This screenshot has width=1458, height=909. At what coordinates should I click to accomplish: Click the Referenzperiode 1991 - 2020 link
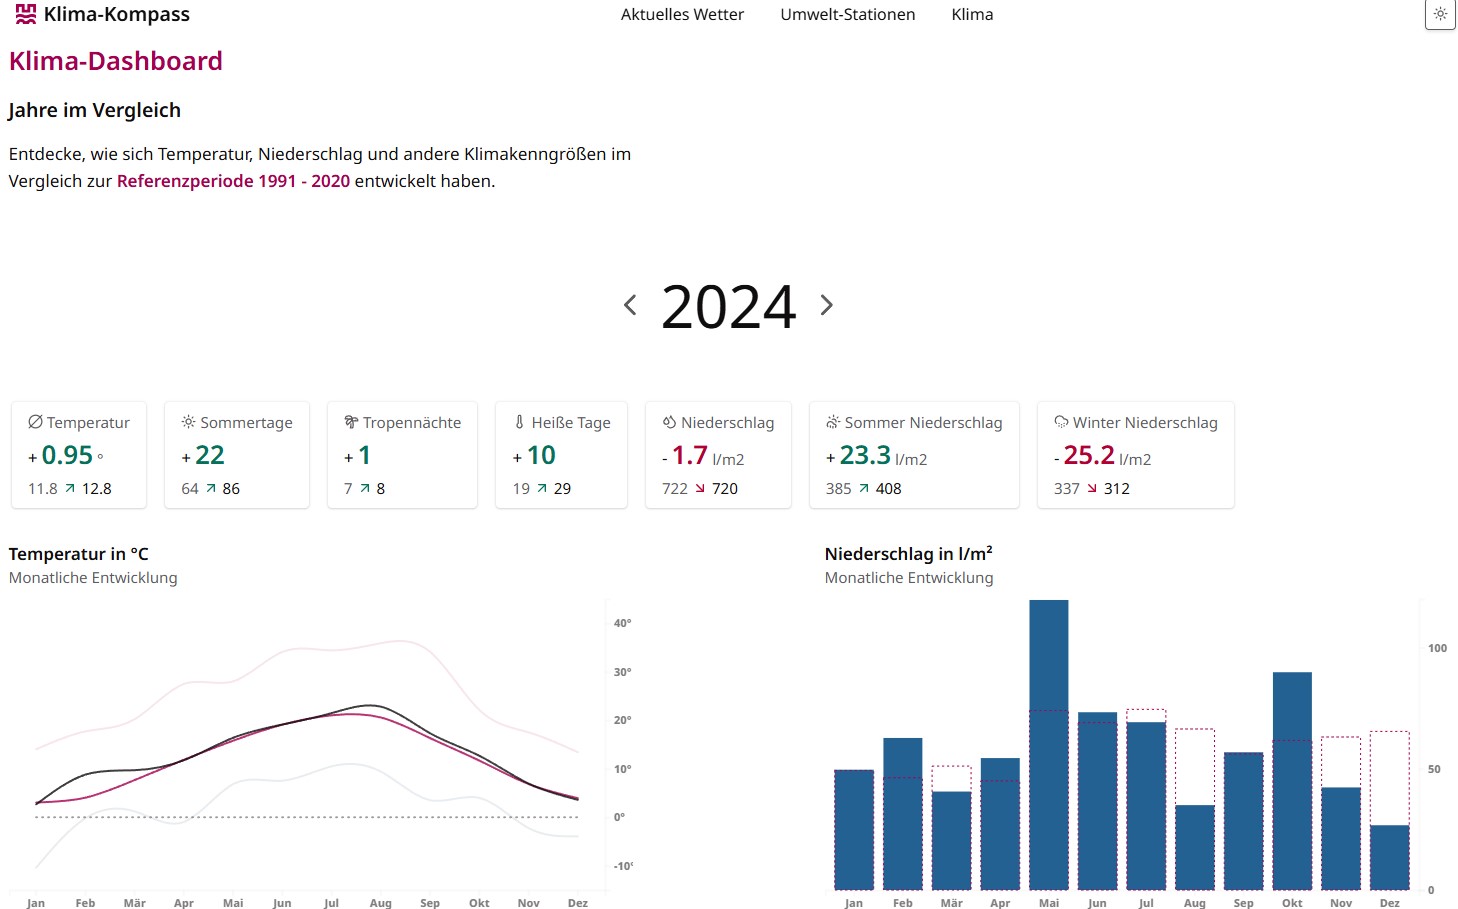(233, 181)
